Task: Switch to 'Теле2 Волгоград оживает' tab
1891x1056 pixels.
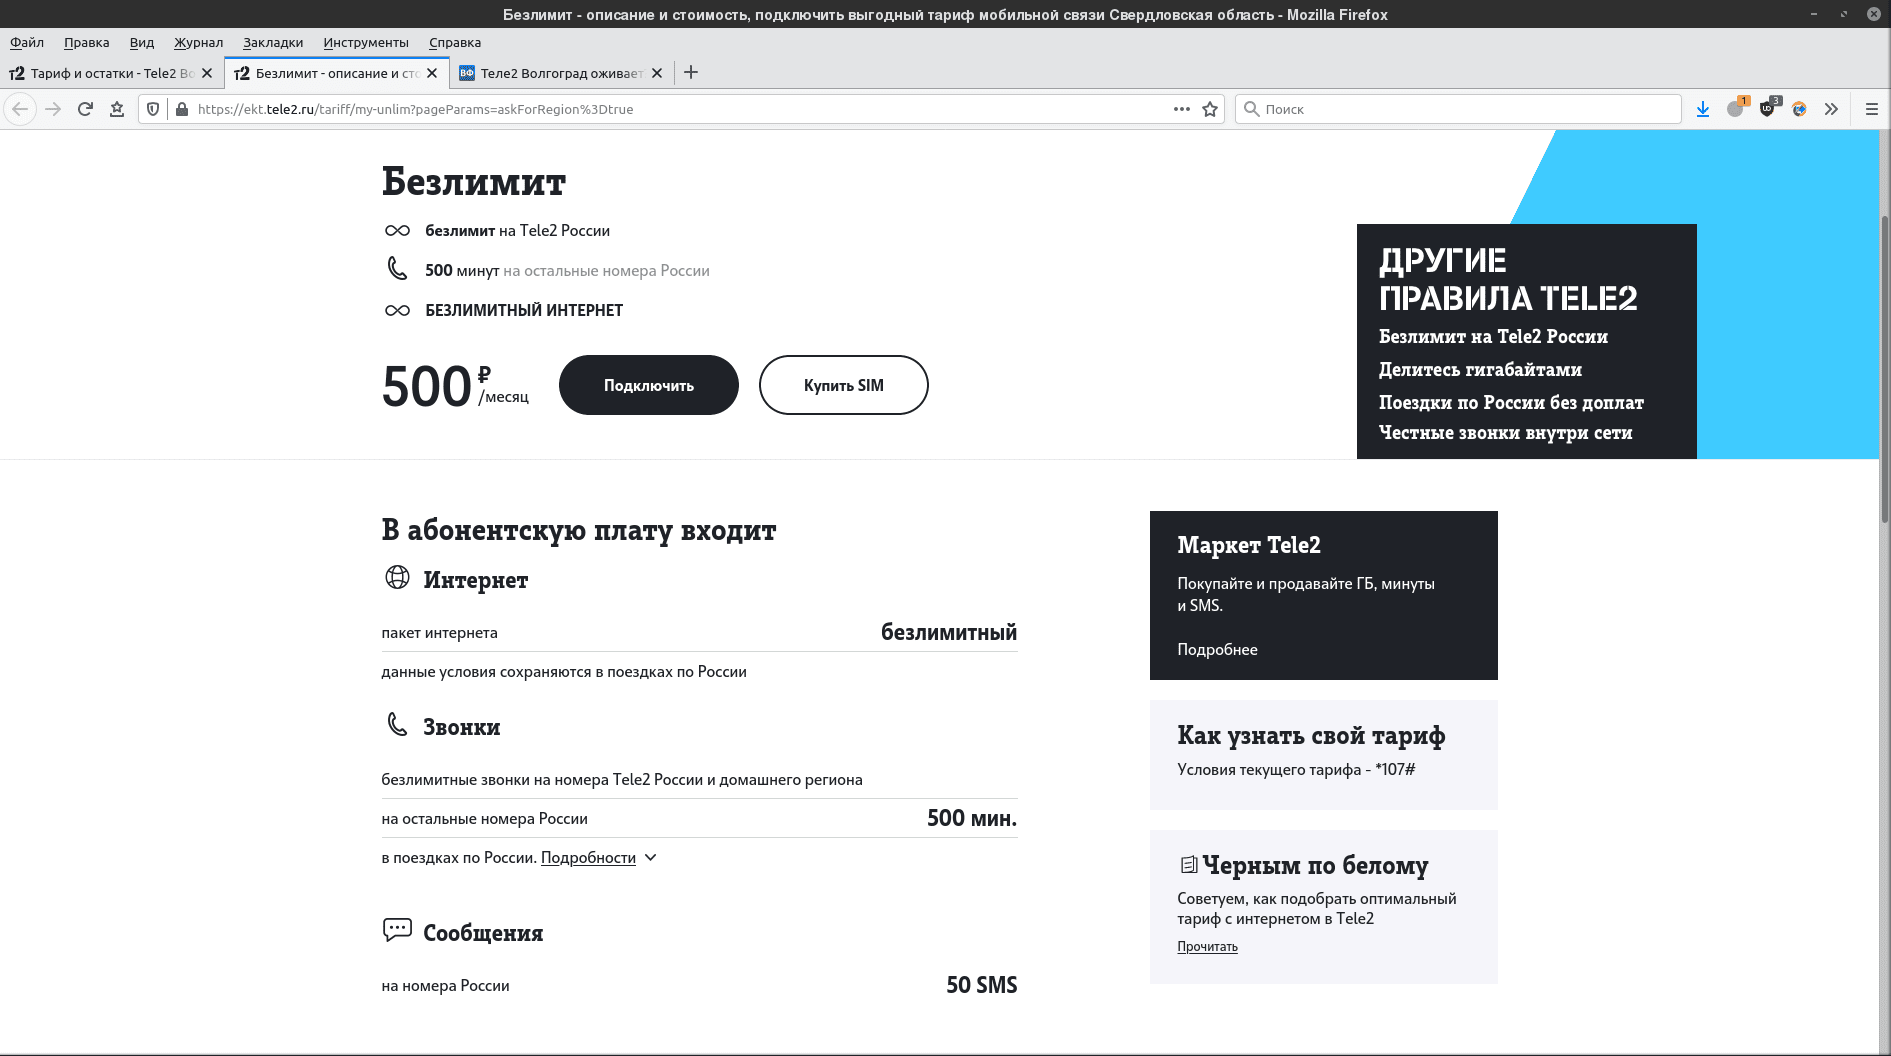Action: (561, 73)
